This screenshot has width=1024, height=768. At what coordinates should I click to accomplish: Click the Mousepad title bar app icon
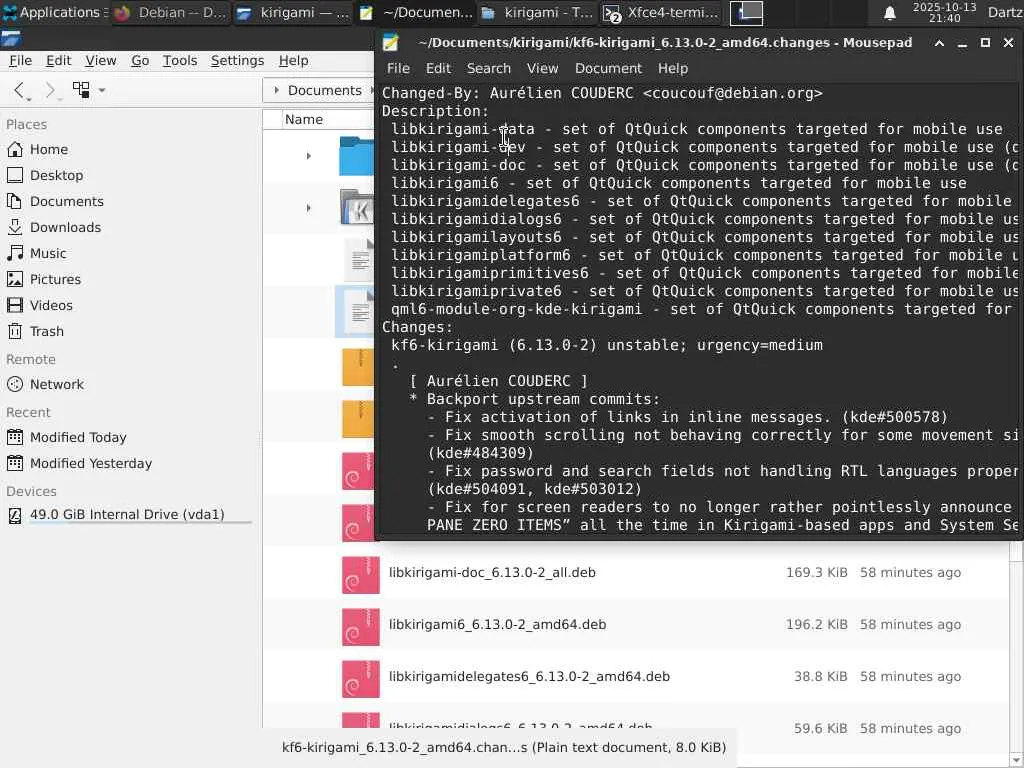(391, 42)
